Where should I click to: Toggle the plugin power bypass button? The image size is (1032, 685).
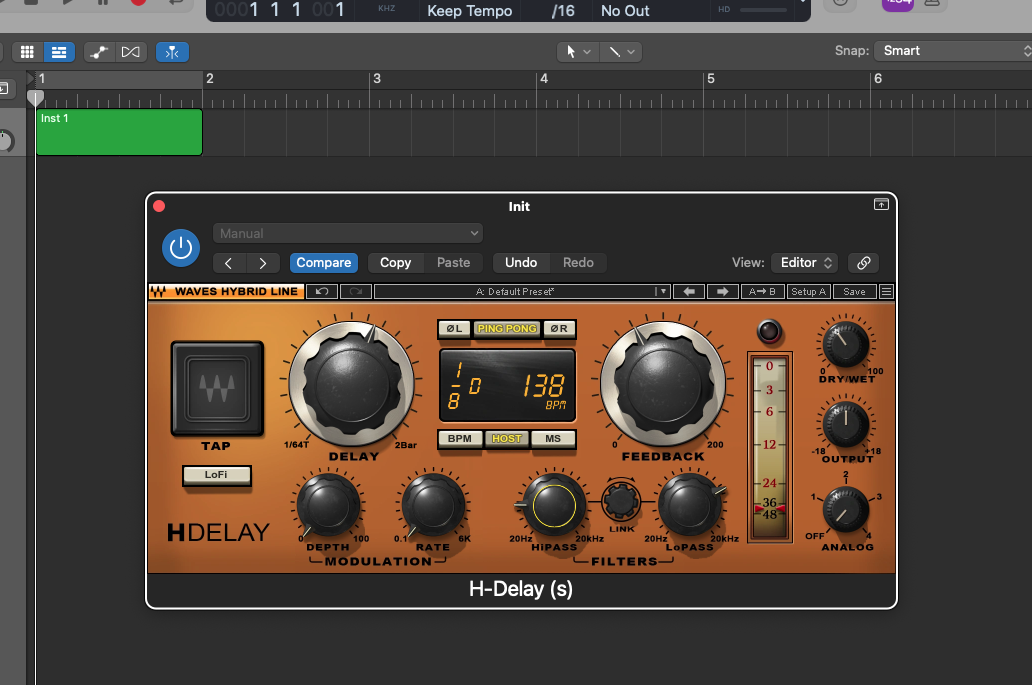pos(181,248)
